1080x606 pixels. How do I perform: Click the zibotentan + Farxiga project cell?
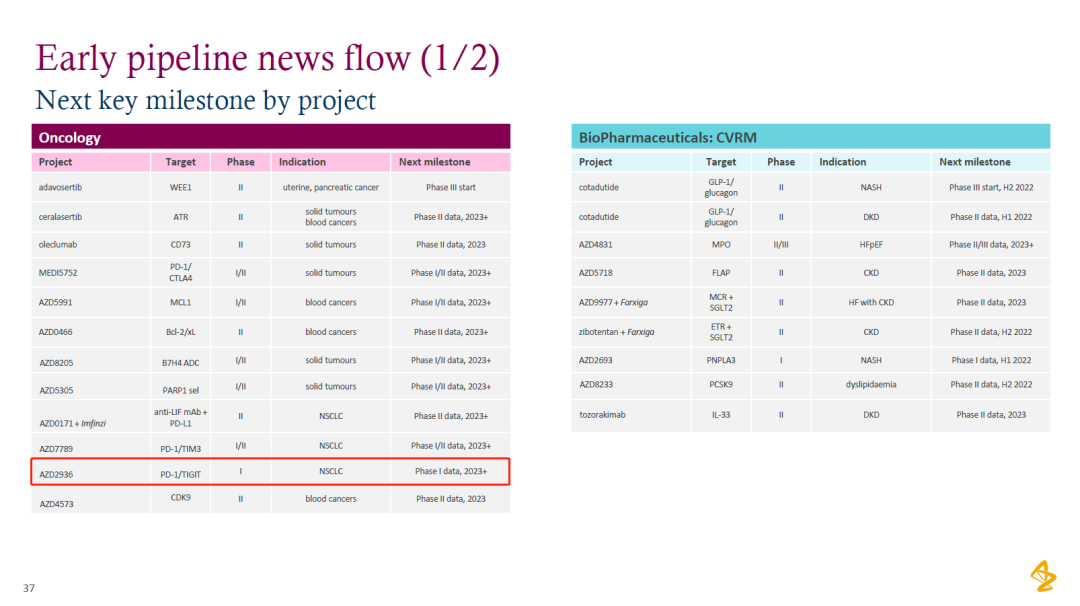(x=616, y=332)
